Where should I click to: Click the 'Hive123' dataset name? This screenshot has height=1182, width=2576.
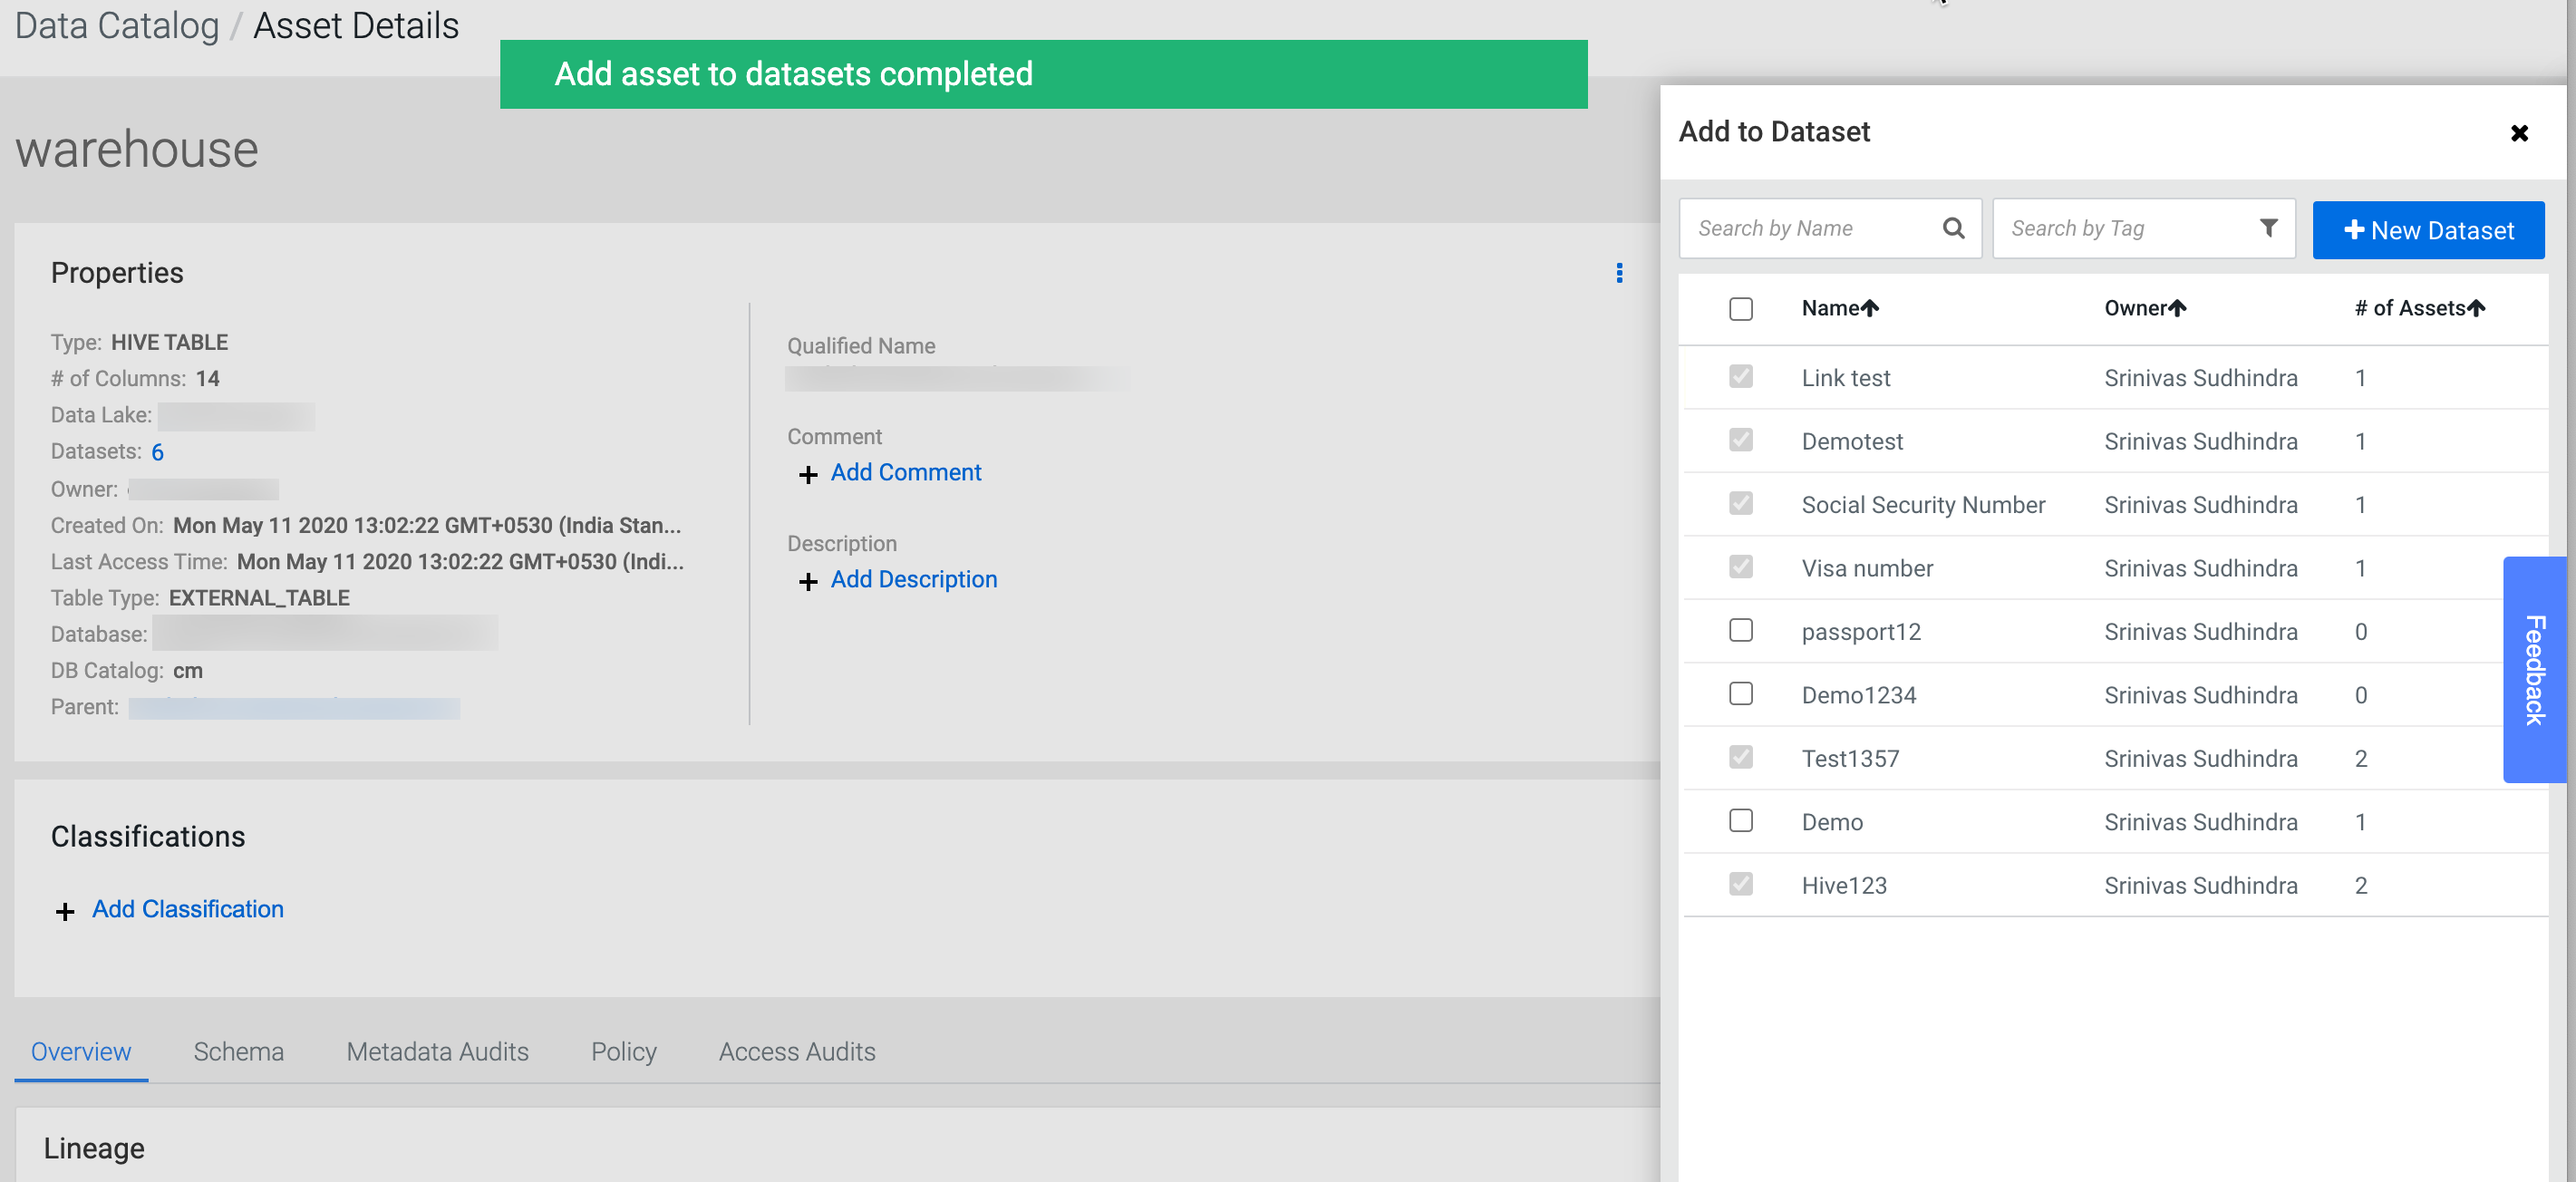tap(1844, 885)
